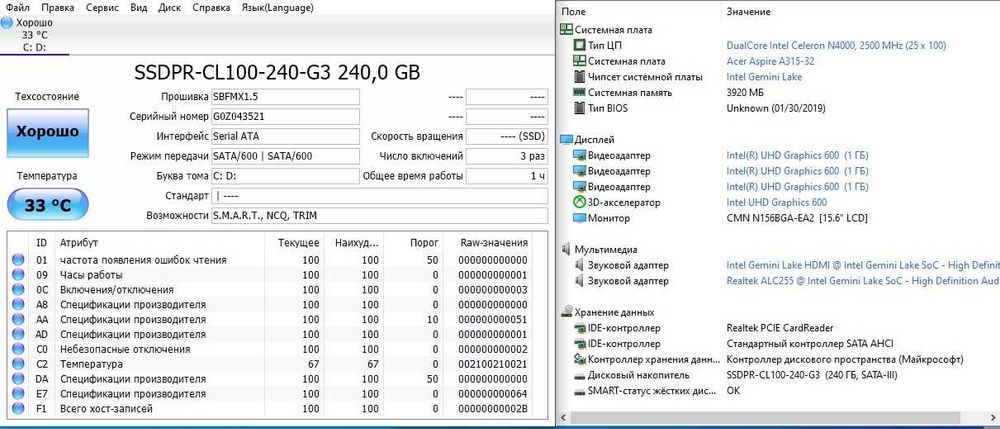Click the SMART-статус жёстких дисков icon
The image size is (1000, 429).
tap(579, 391)
